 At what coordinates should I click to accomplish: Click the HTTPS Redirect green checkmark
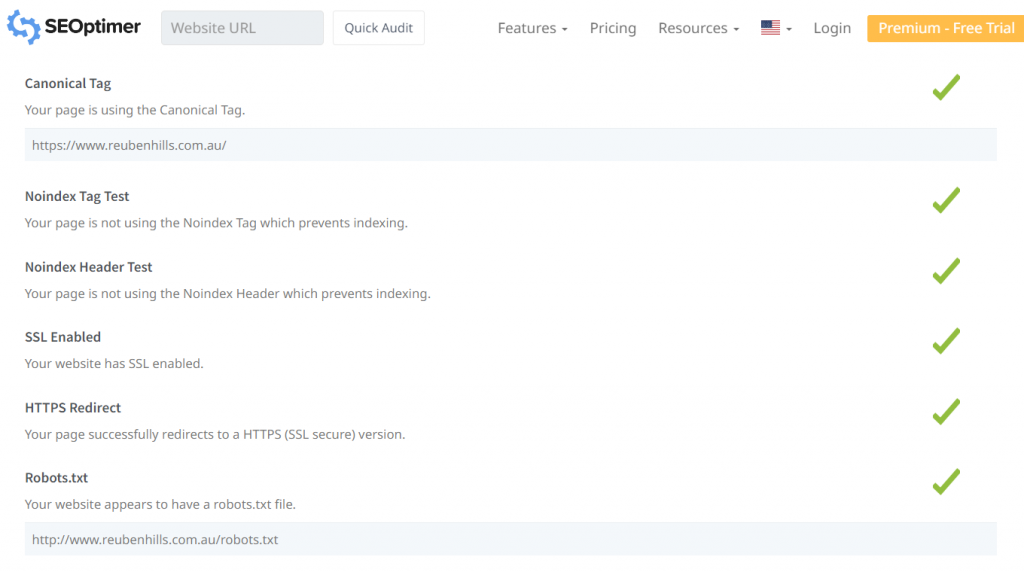pyautogui.click(x=946, y=411)
